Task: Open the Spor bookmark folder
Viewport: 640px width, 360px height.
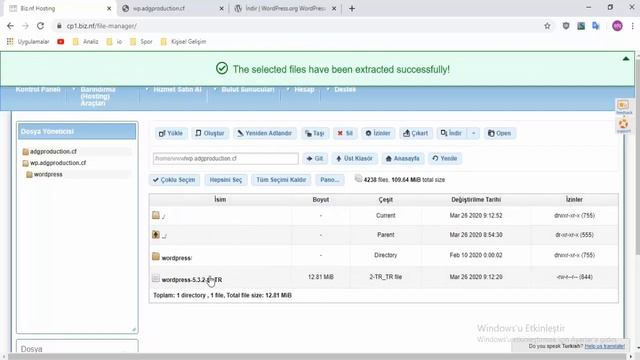Action: [x=141, y=42]
